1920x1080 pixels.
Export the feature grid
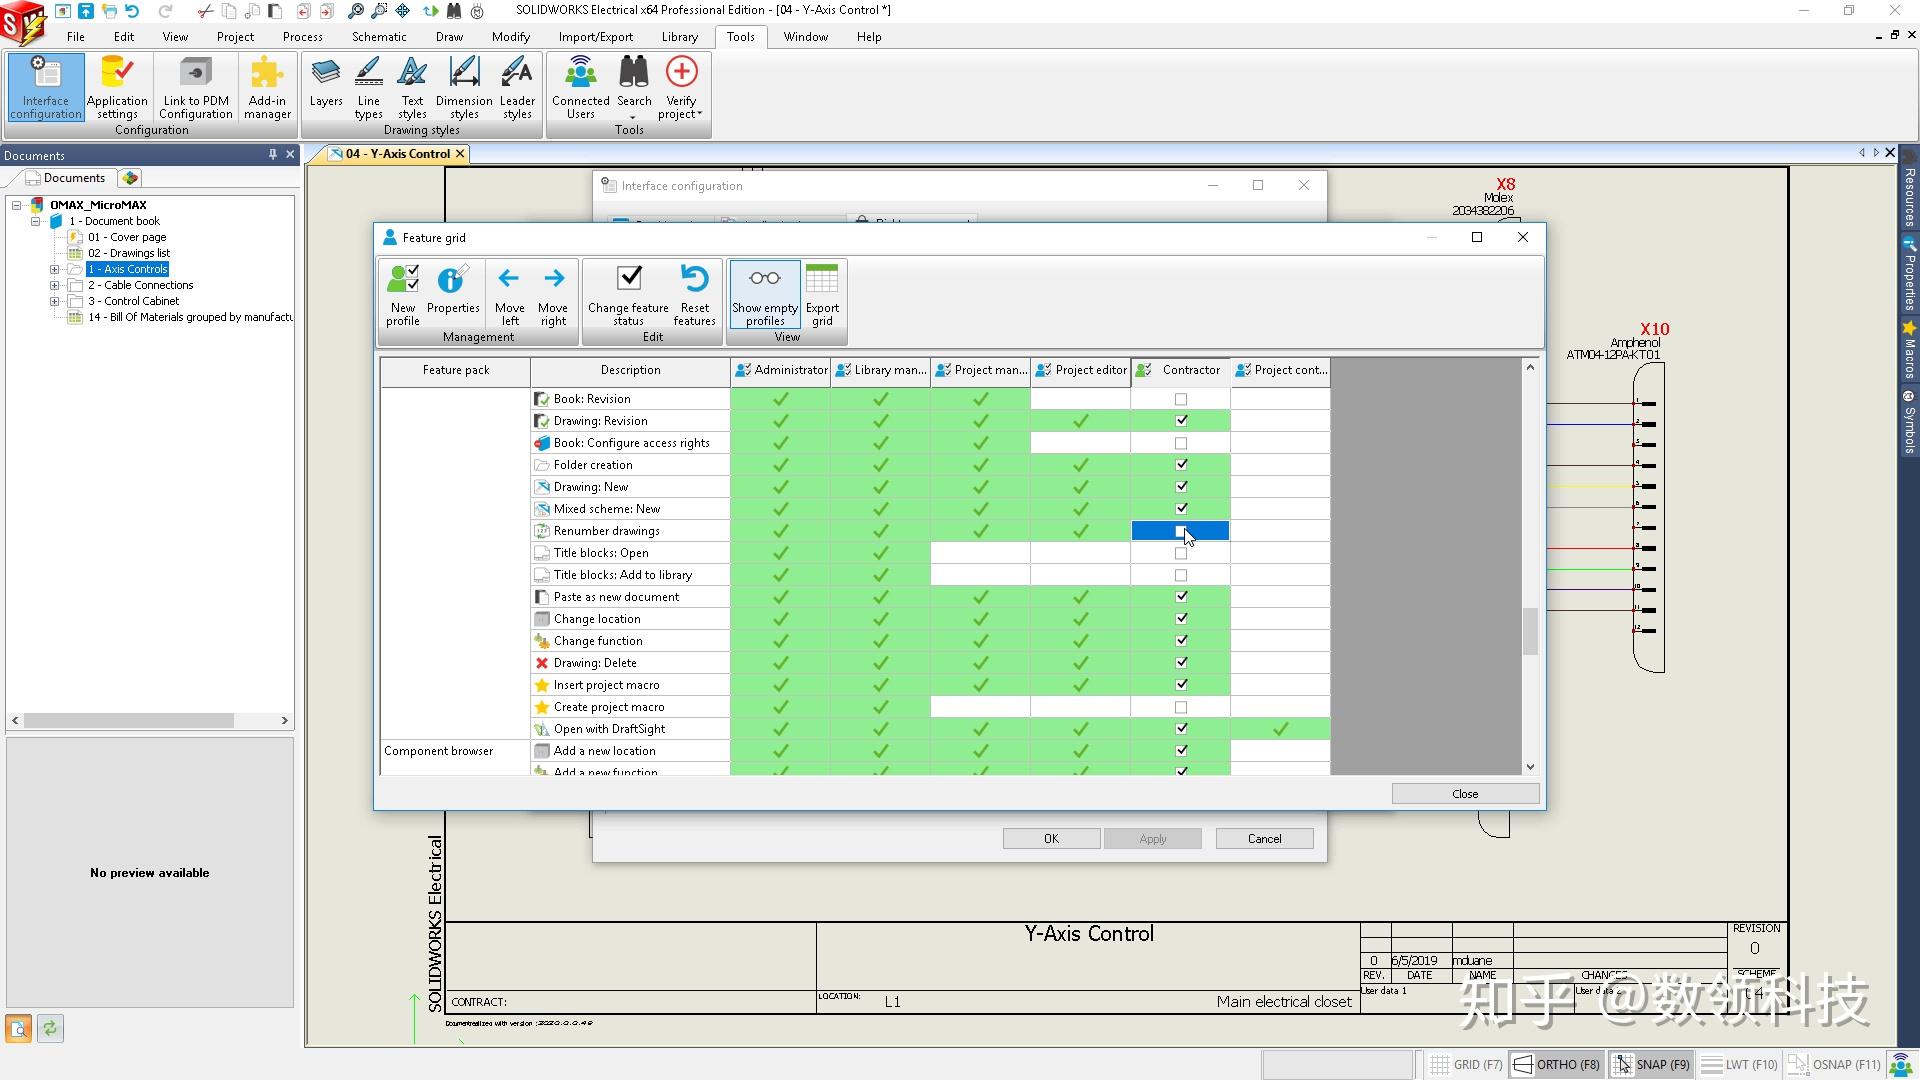point(822,295)
